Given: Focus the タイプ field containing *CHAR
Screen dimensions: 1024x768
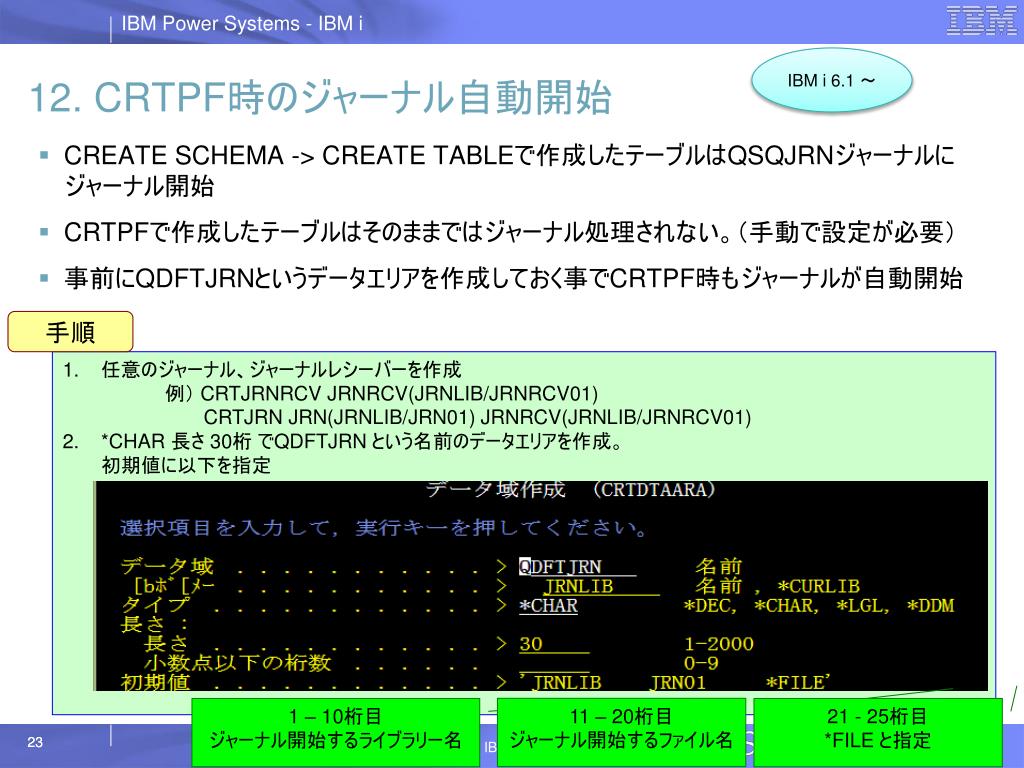Looking at the screenshot, I should pyautogui.click(x=549, y=606).
